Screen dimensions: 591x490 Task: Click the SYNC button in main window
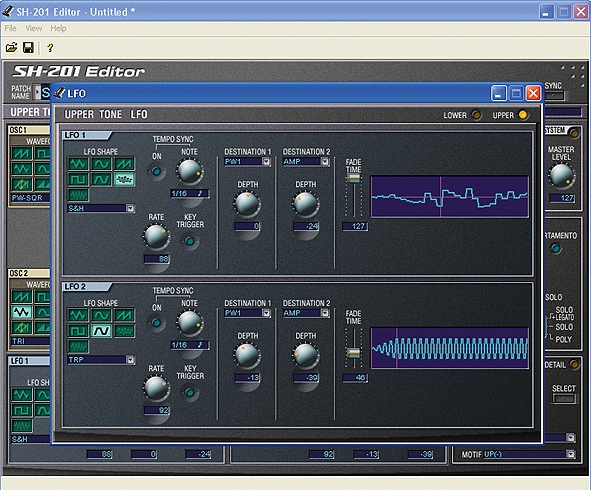(x=554, y=95)
